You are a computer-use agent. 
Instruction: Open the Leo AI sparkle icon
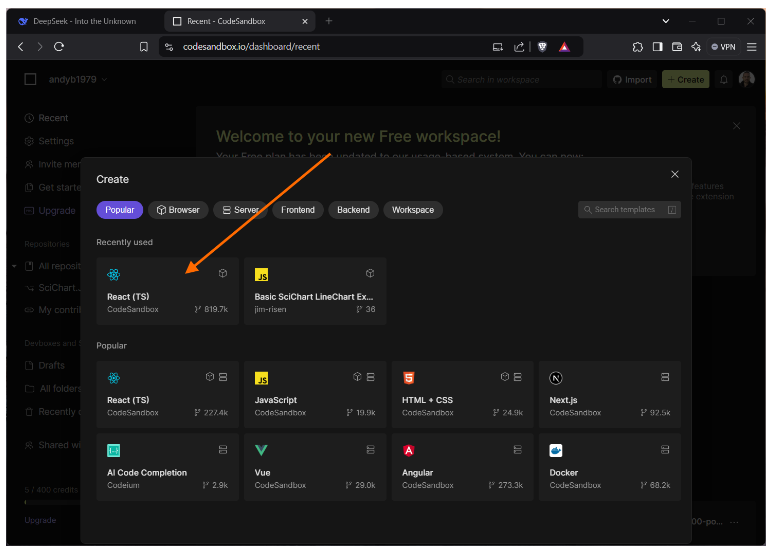(696, 47)
